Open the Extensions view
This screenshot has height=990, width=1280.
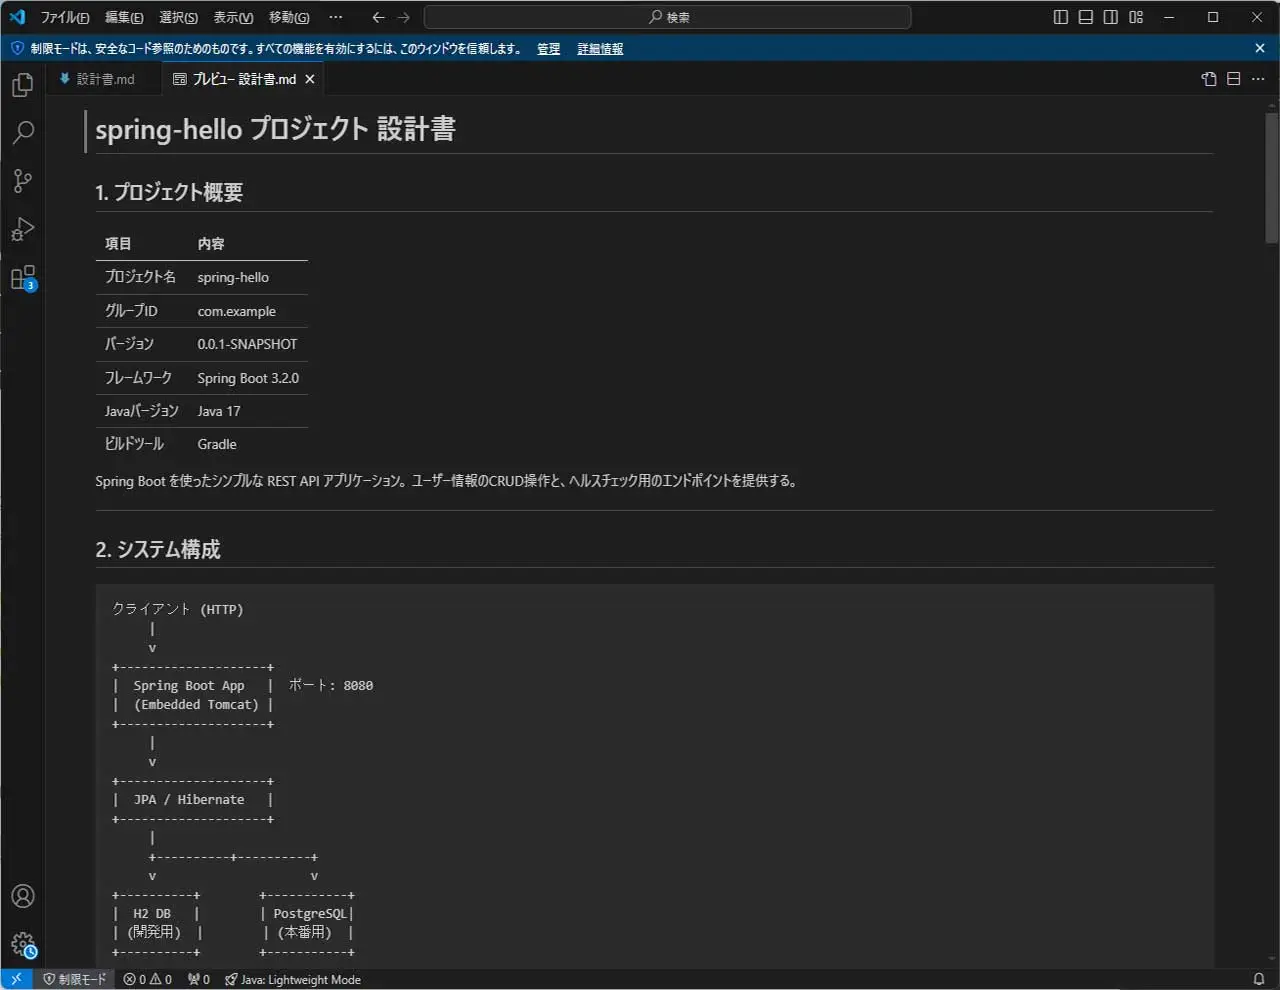pyautogui.click(x=22, y=277)
